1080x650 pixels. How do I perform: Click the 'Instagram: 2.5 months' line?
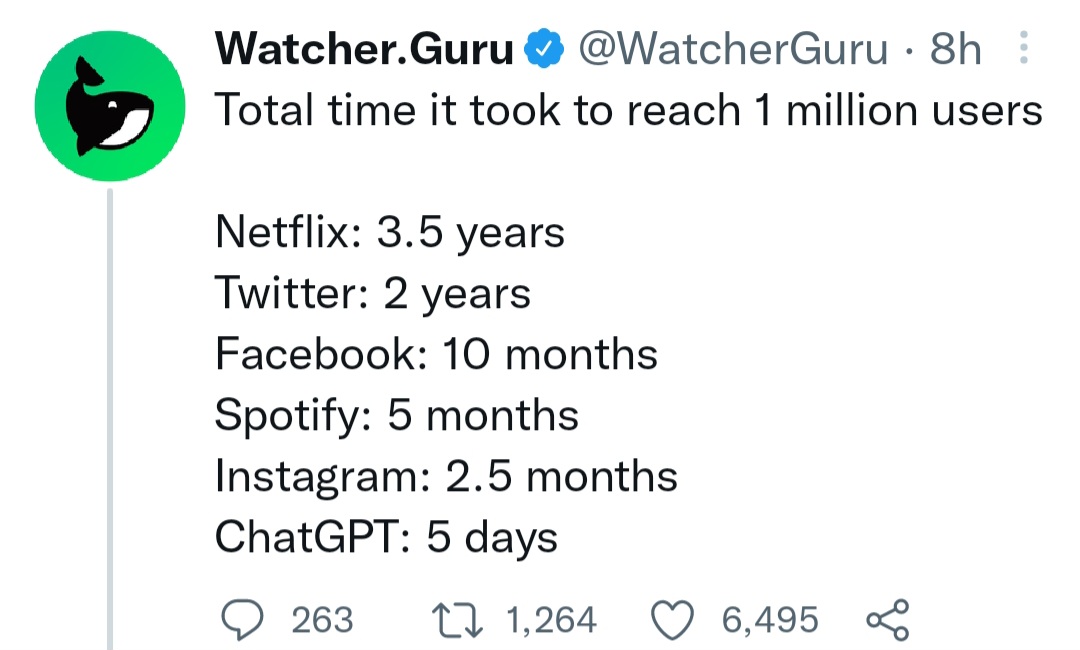[446, 477]
